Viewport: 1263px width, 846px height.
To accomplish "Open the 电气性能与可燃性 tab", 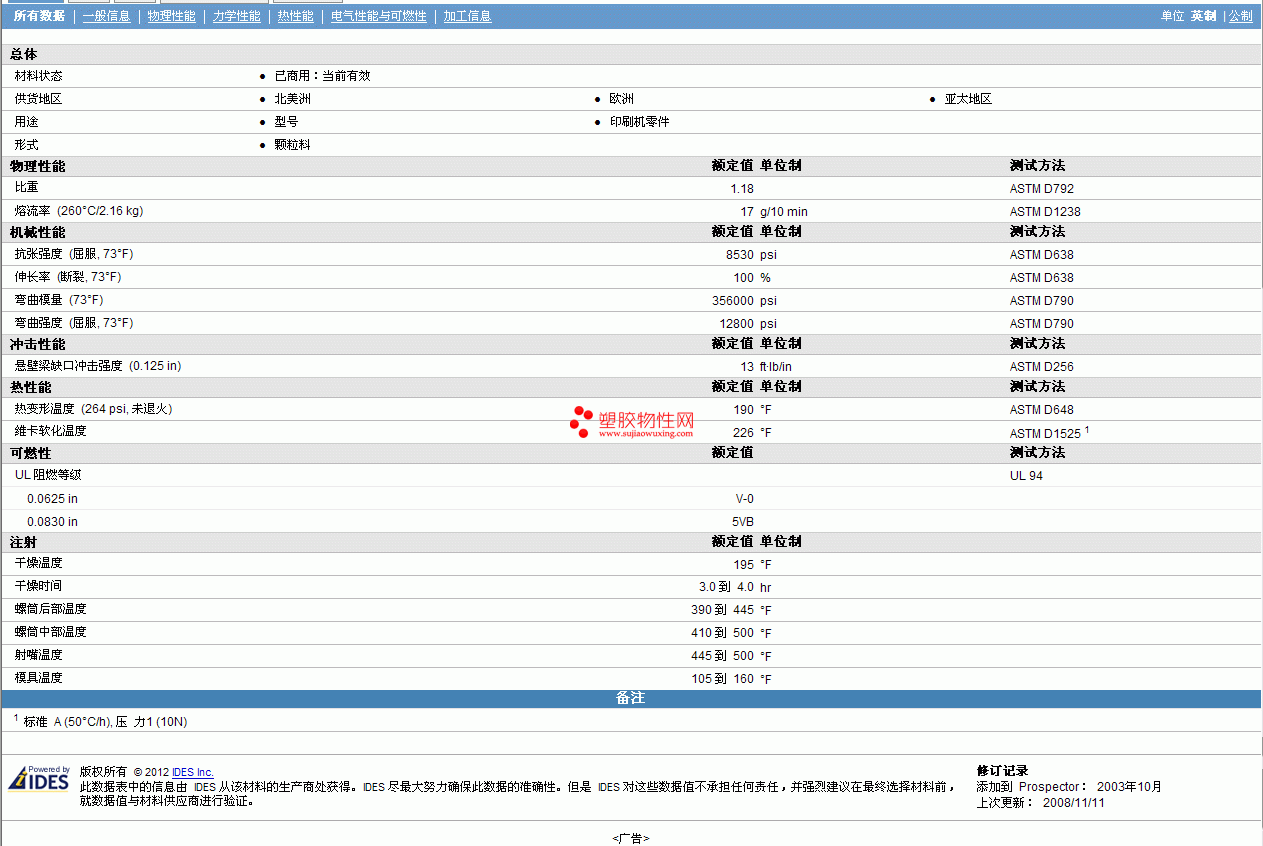I will click(379, 16).
